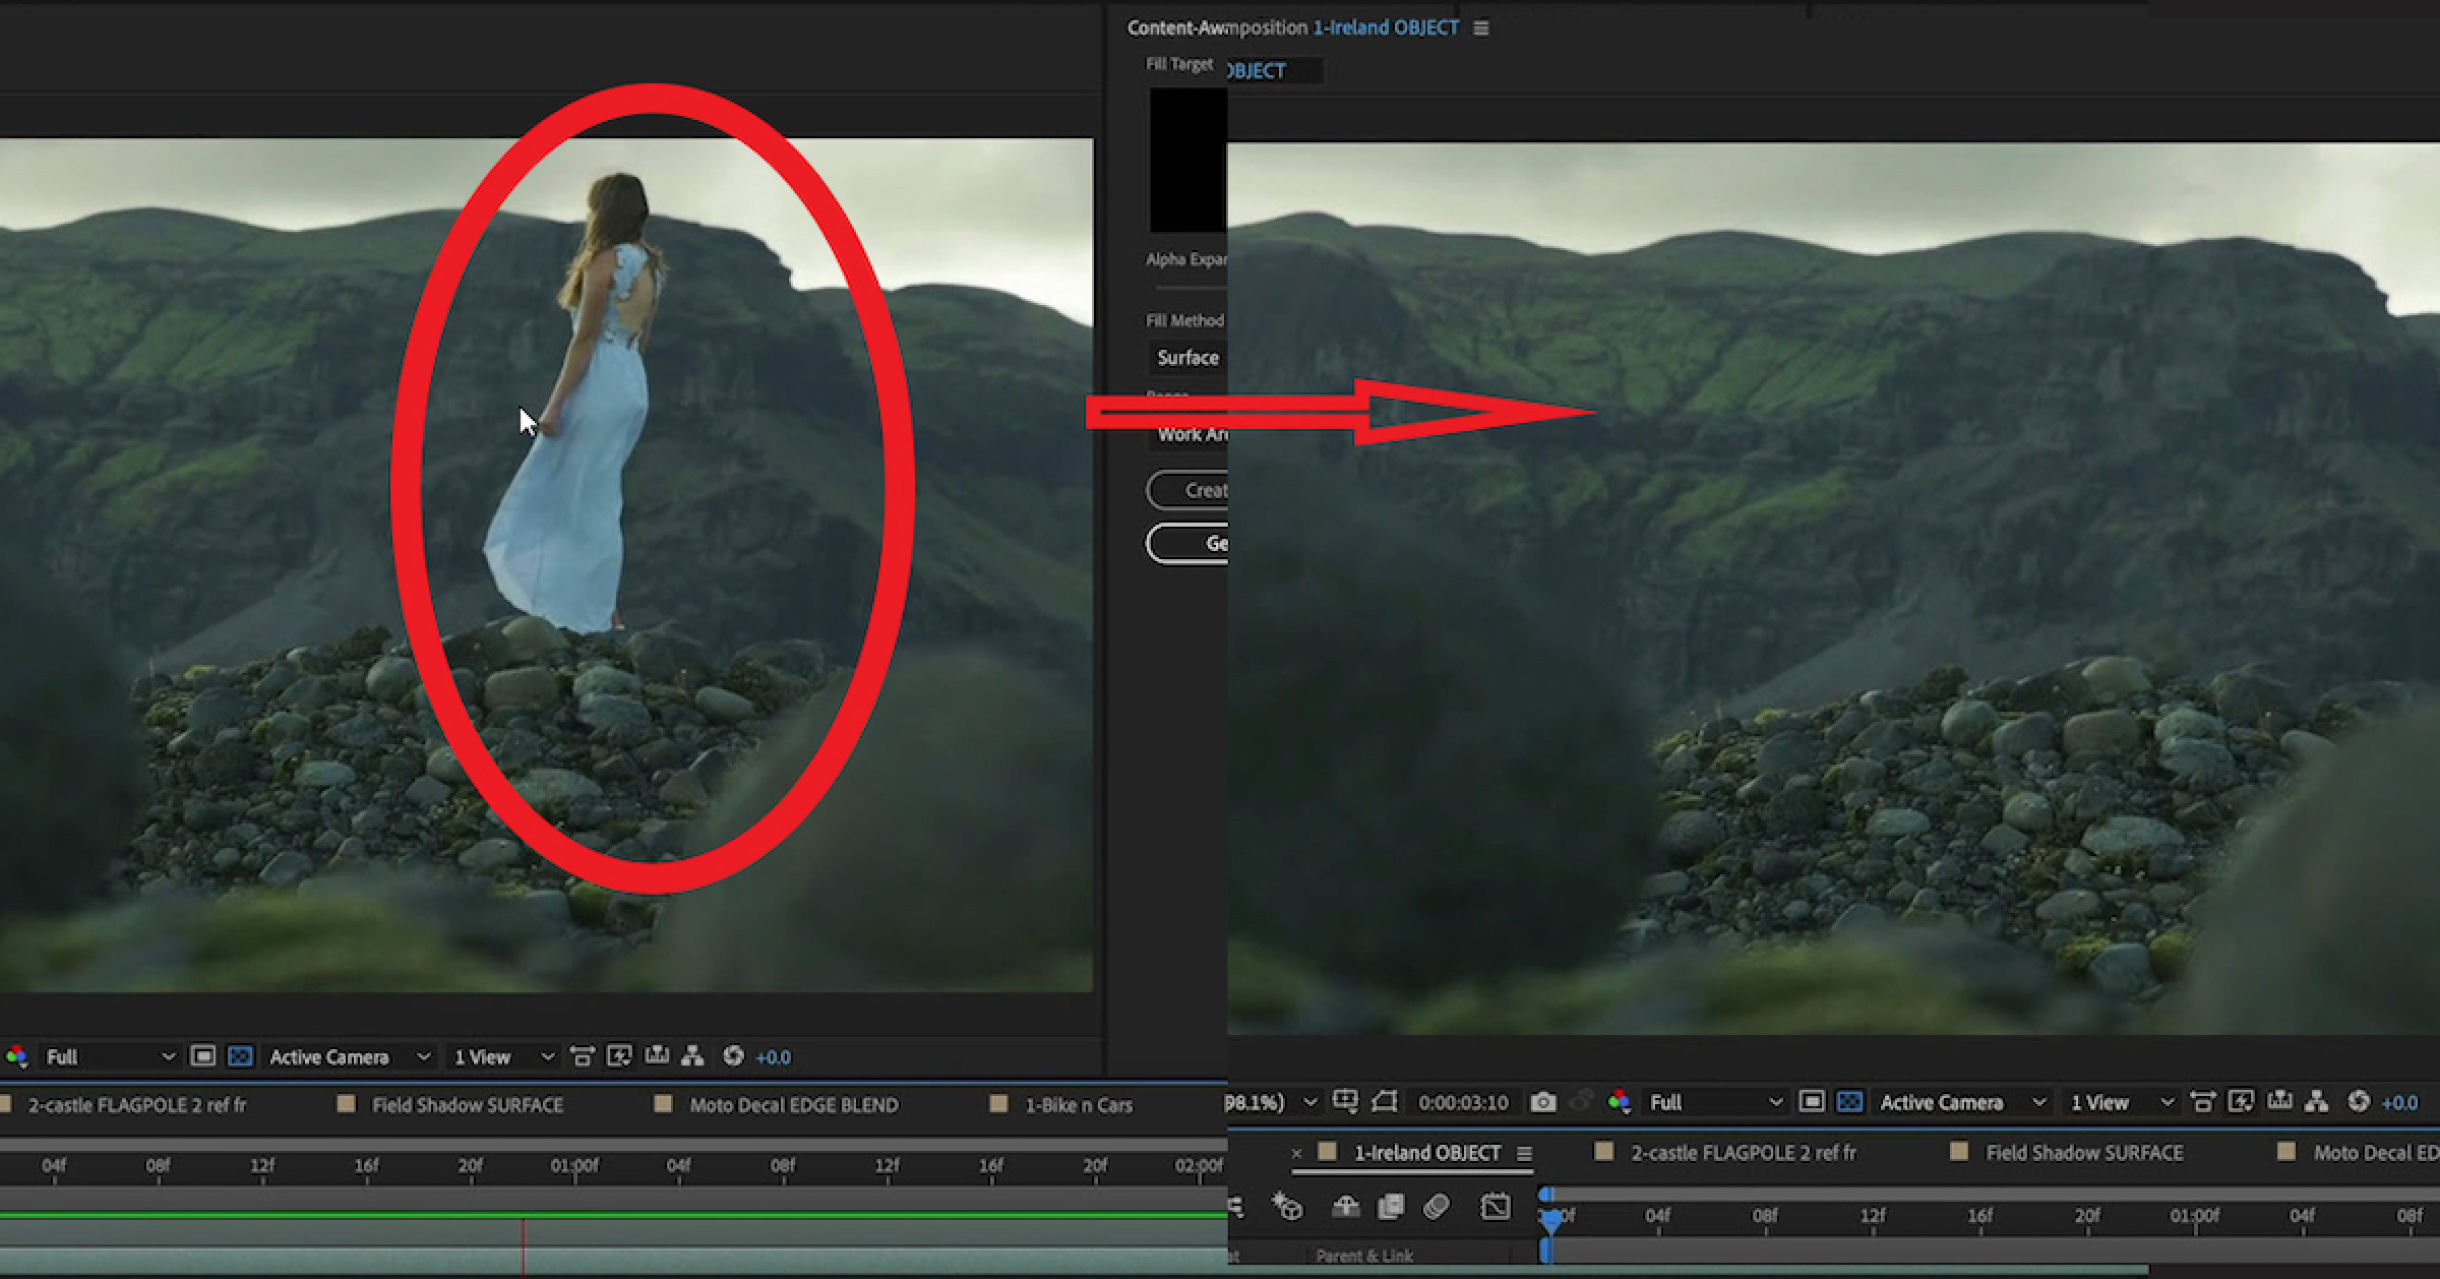The width and height of the screenshot is (2440, 1279).
Task: Click the Timeline icon in right viewer
Action: click(x=2280, y=1101)
